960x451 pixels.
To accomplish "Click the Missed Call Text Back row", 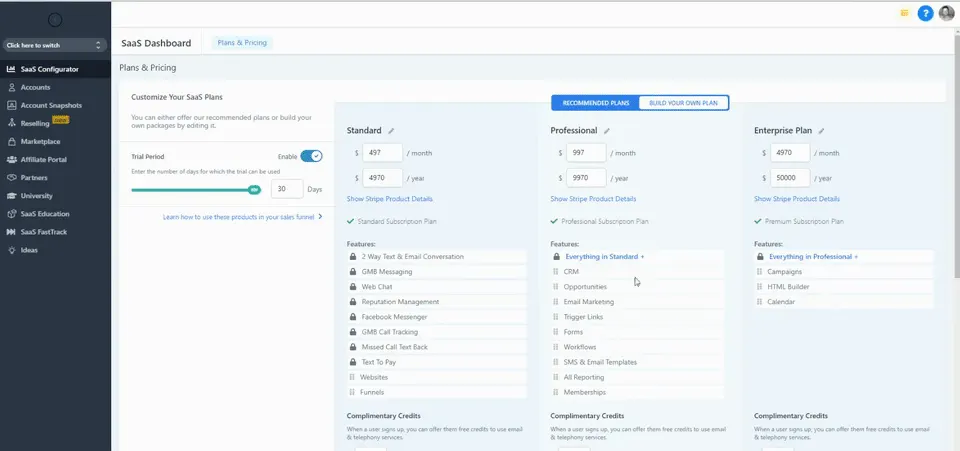I will [437, 347].
